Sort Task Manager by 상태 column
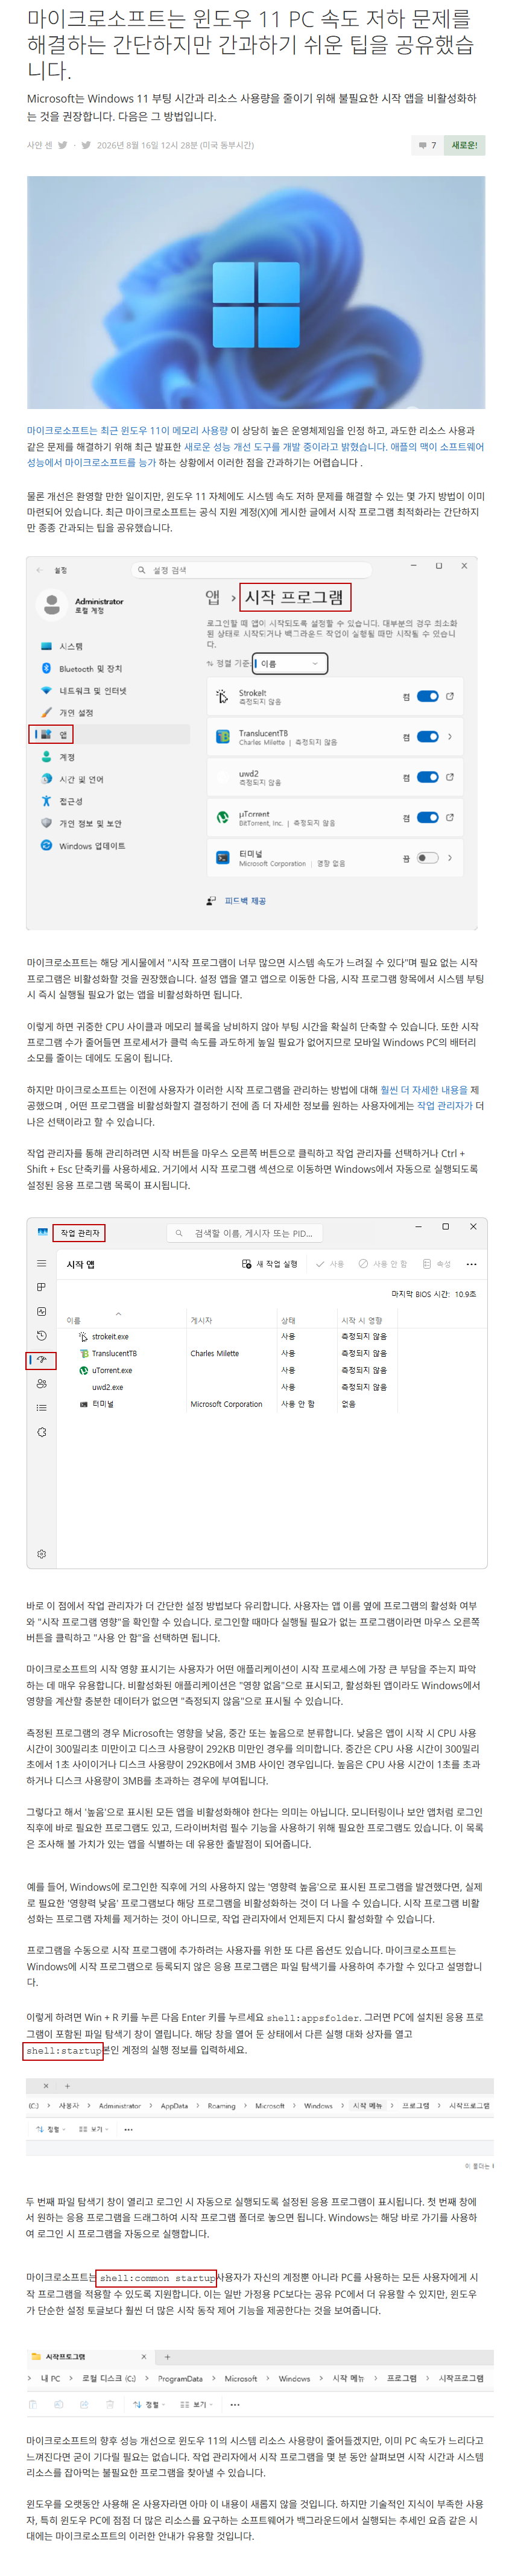The height and width of the screenshot is (2576, 509). click(288, 1320)
